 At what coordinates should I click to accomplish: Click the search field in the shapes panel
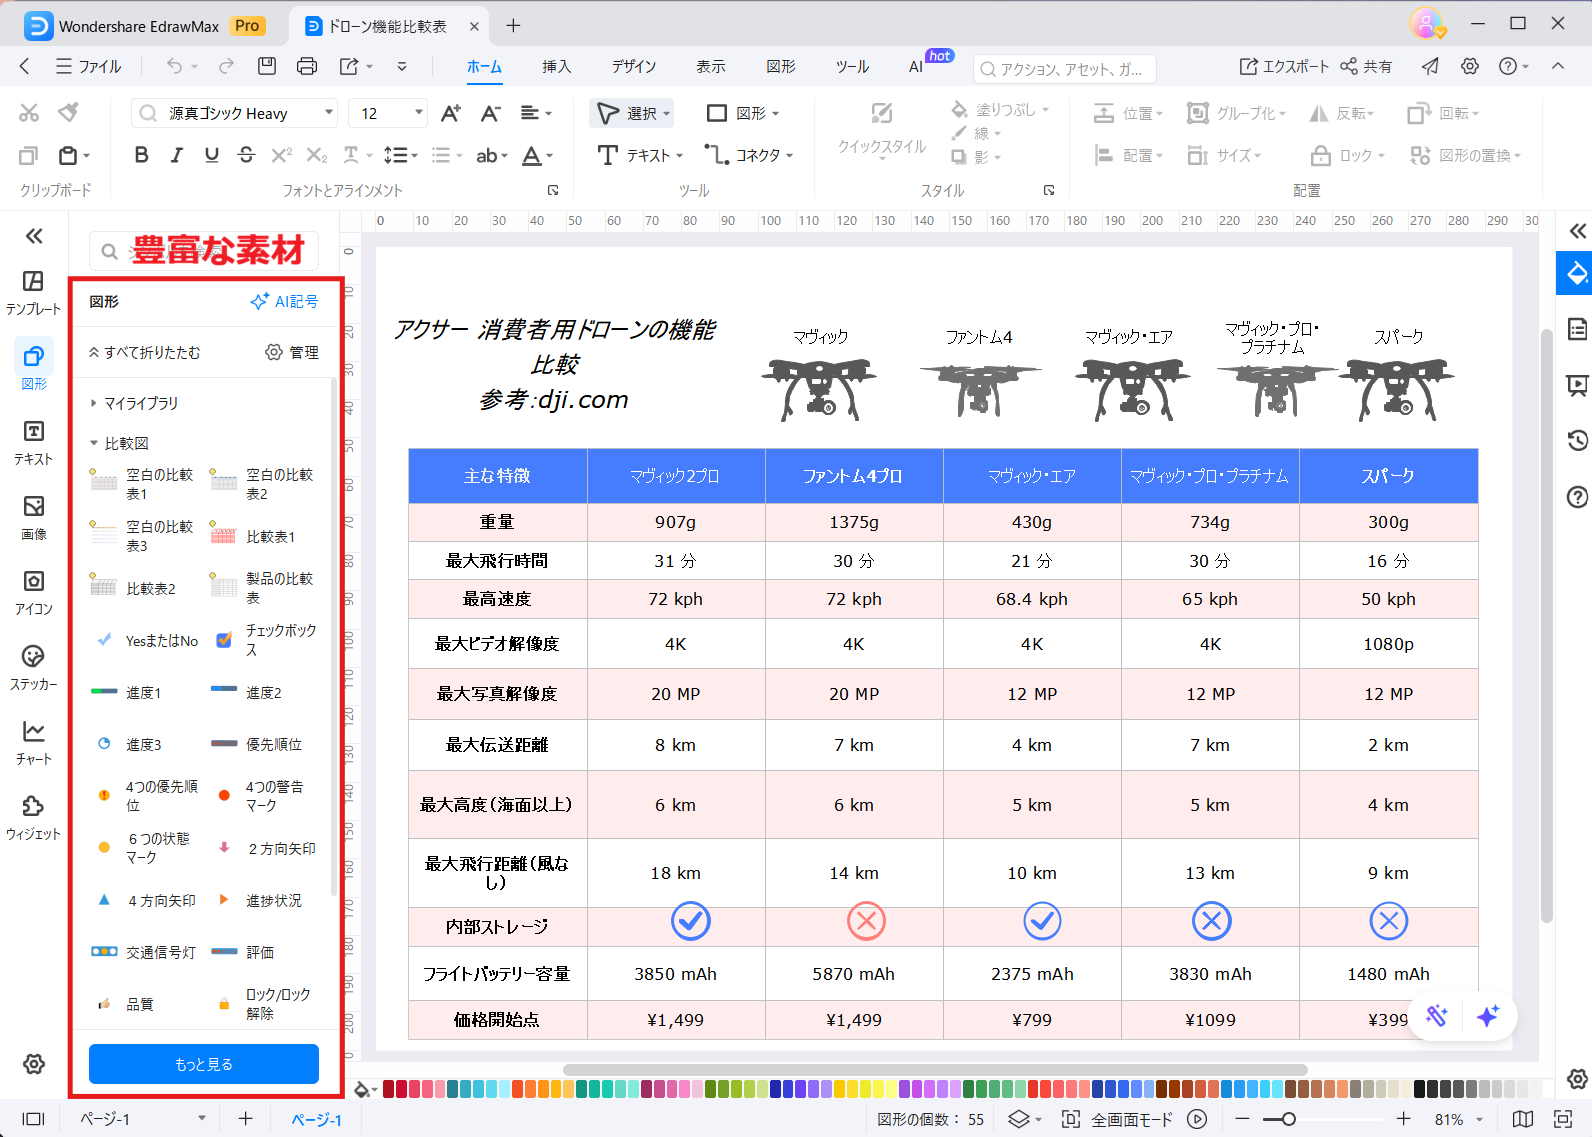click(x=204, y=250)
